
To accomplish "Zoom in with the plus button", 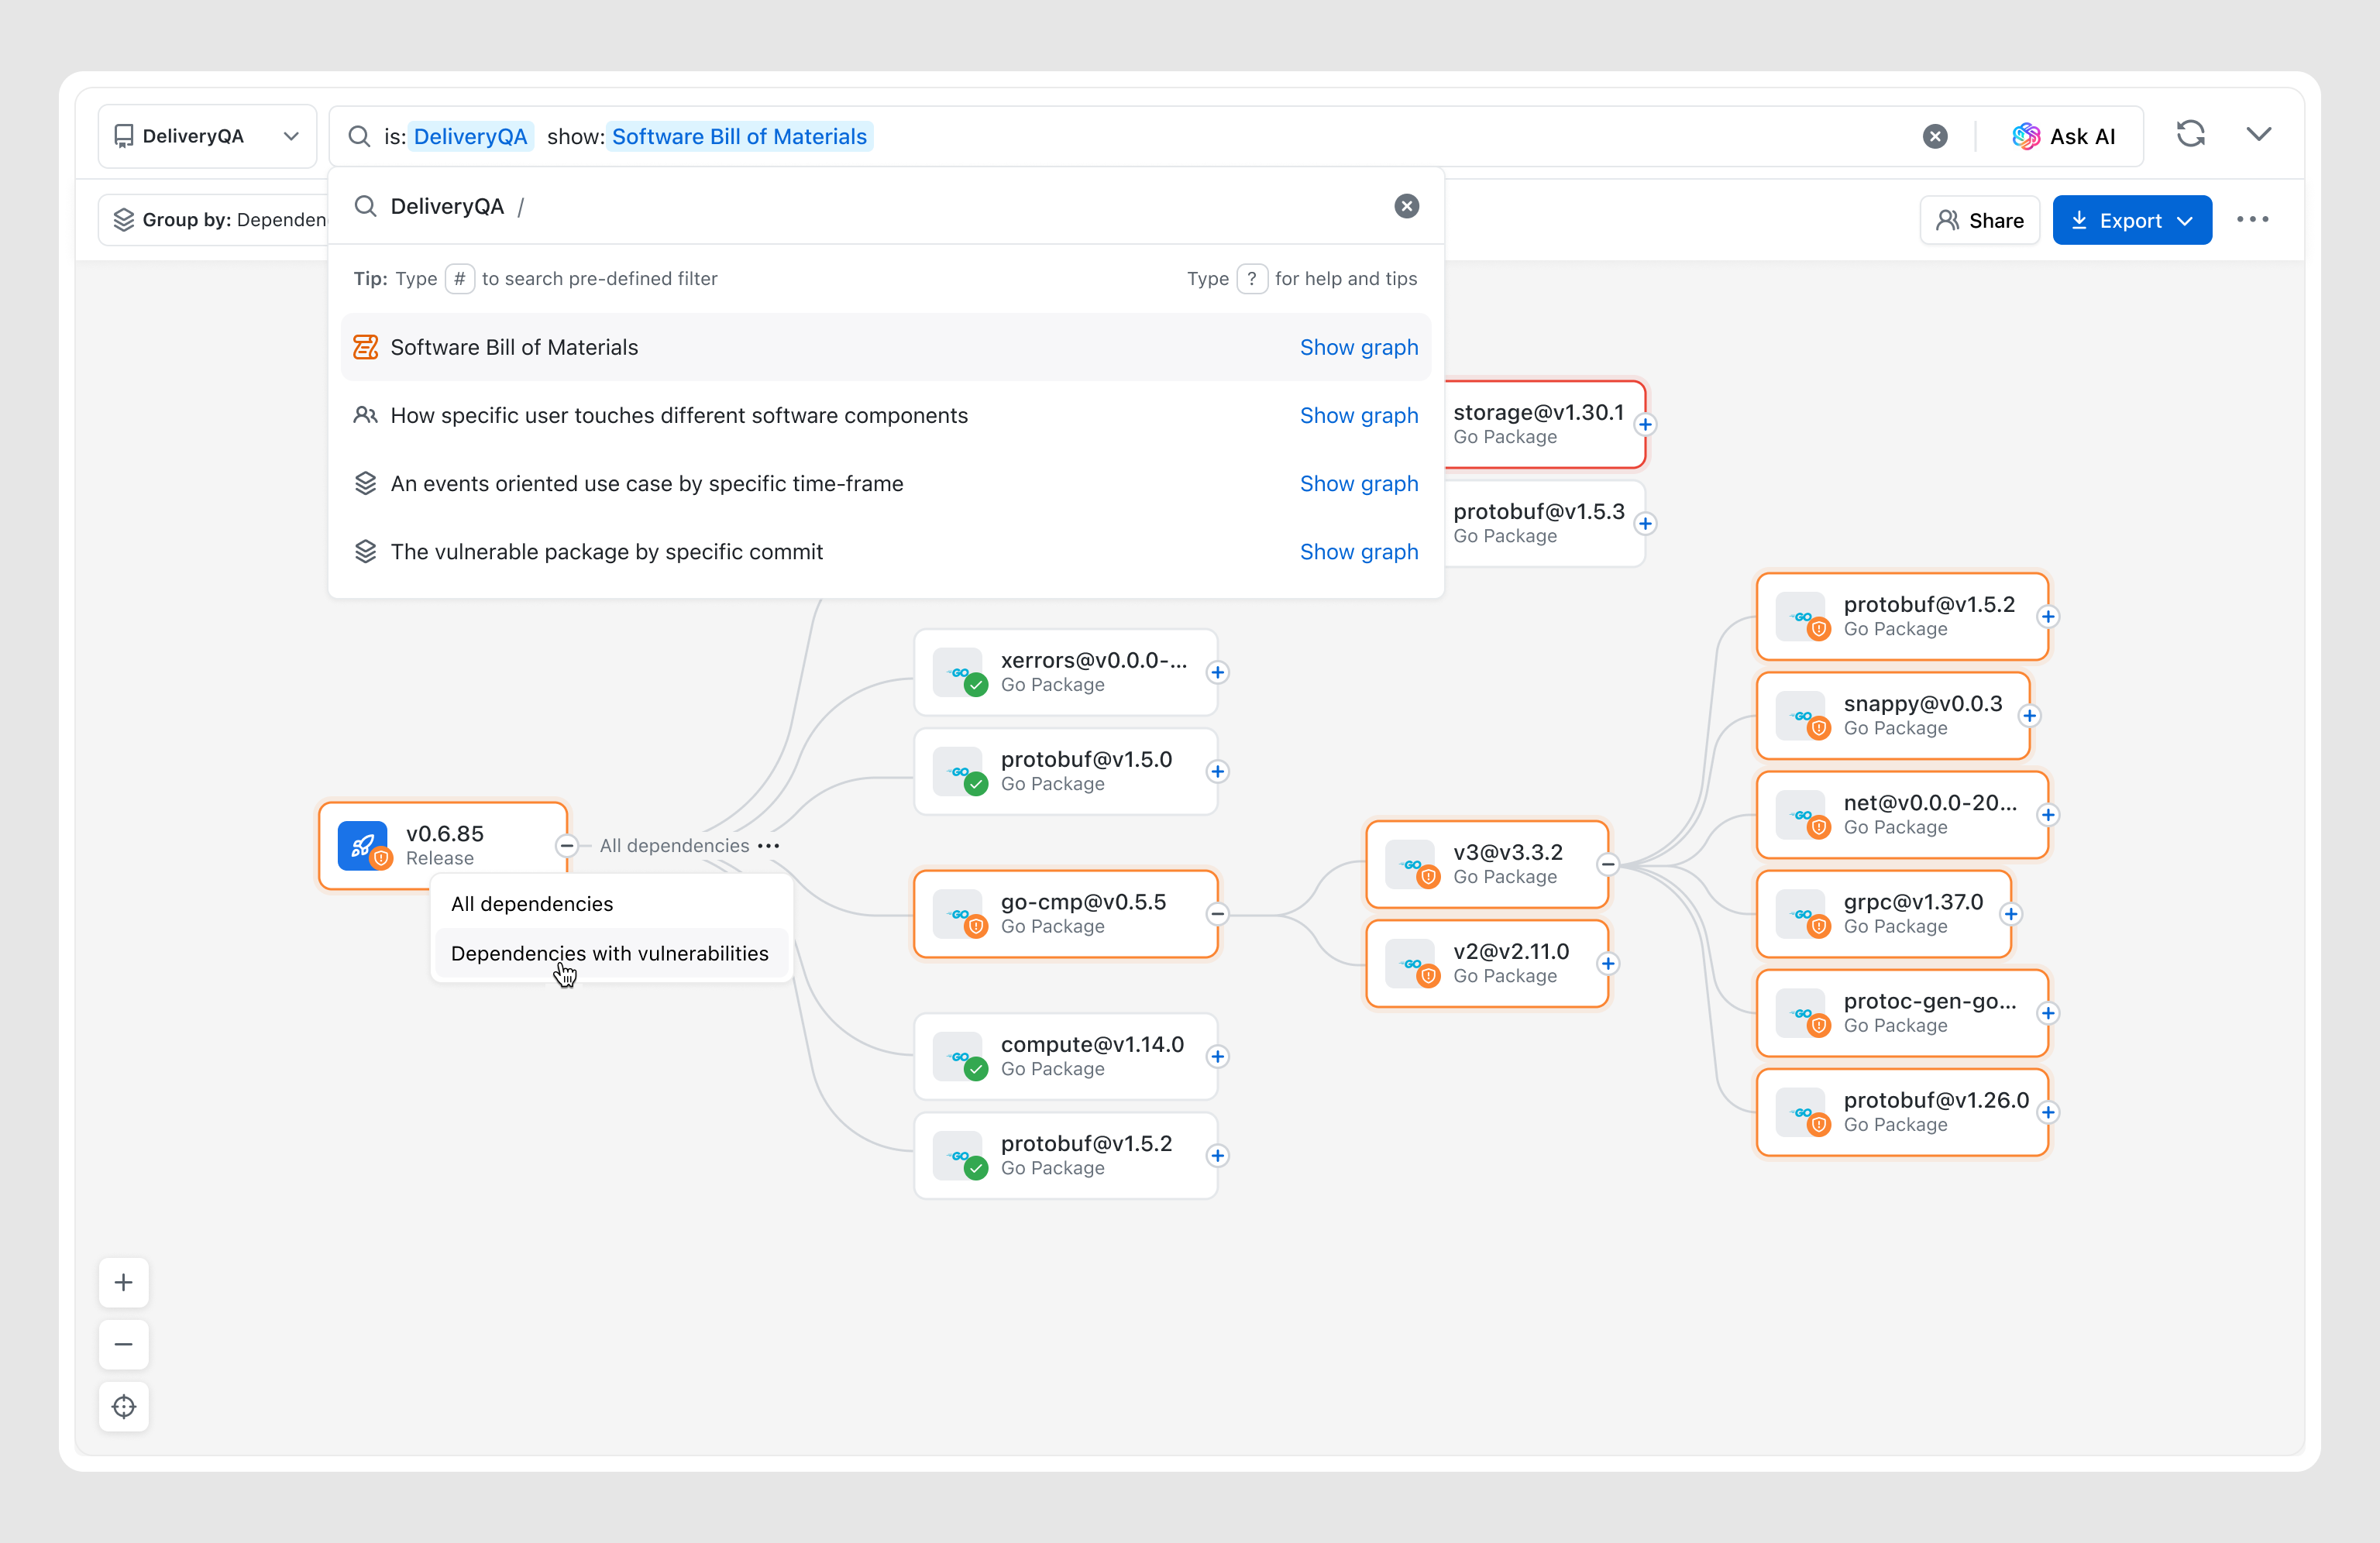I will (x=124, y=1282).
